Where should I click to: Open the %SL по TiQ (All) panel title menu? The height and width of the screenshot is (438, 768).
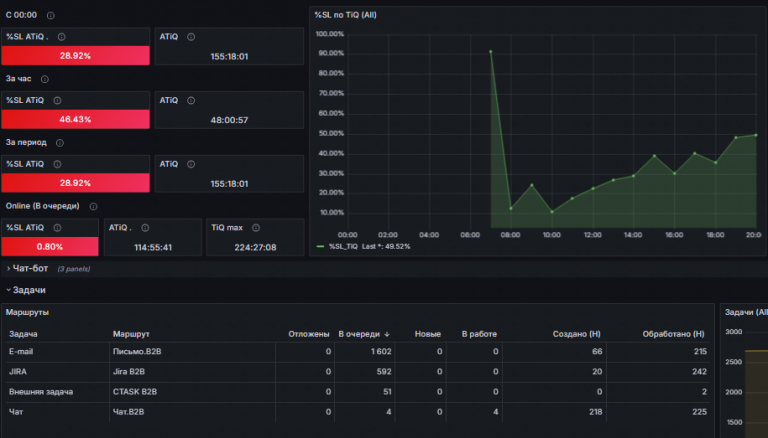click(345, 15)
